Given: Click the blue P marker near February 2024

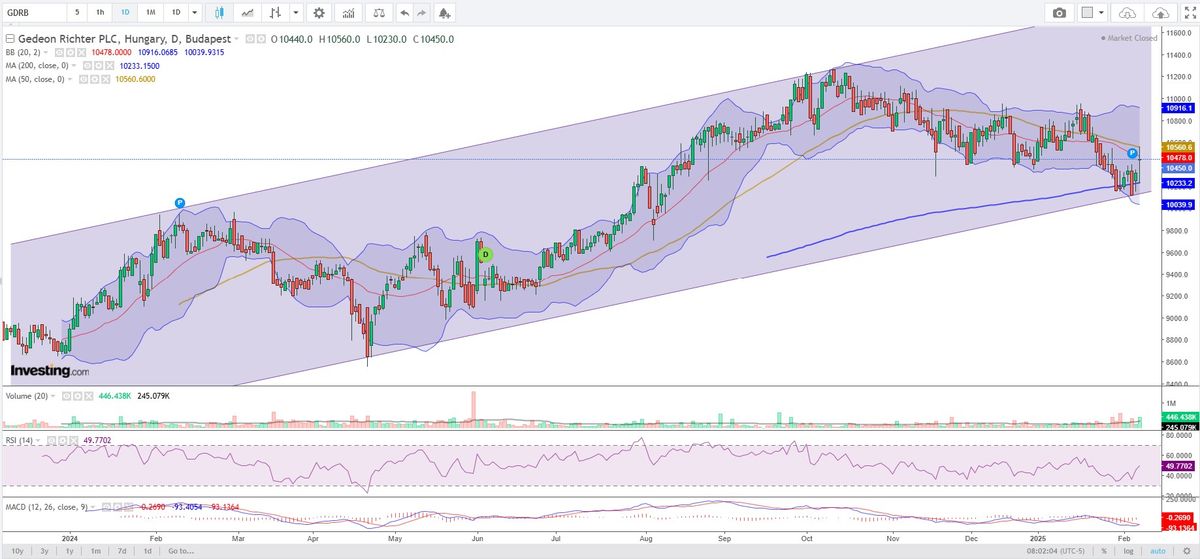Looking at the screenshot, I should 179,202.
